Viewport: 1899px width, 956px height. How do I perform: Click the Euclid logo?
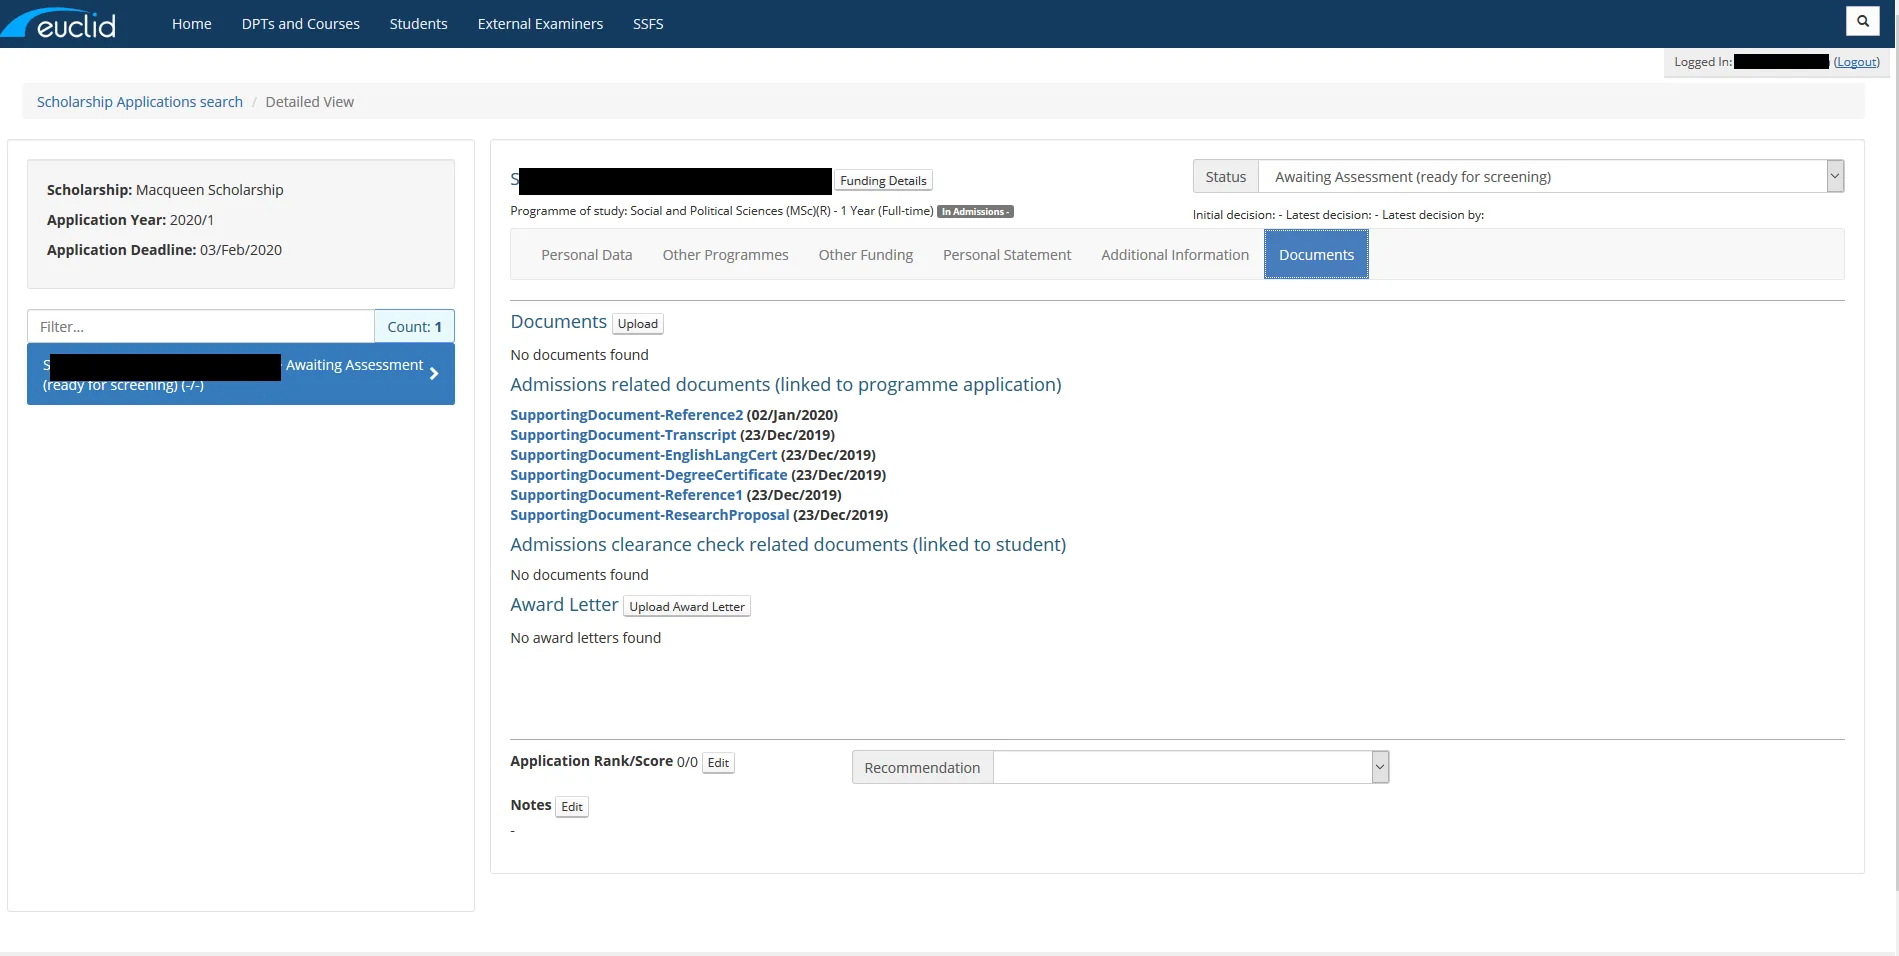(x=60, y=23)
